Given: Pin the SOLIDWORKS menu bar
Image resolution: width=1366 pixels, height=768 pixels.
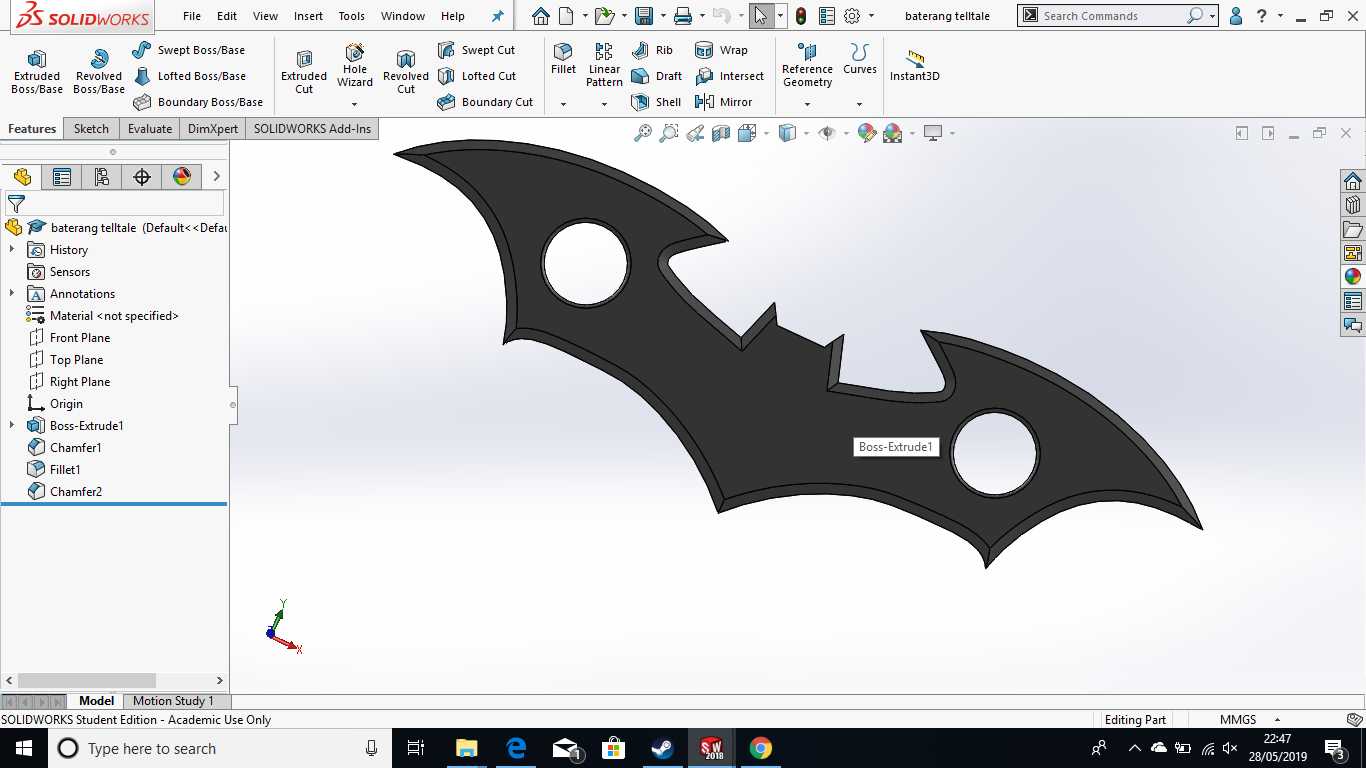Looking at the screenshot, I should pos(498,16).
